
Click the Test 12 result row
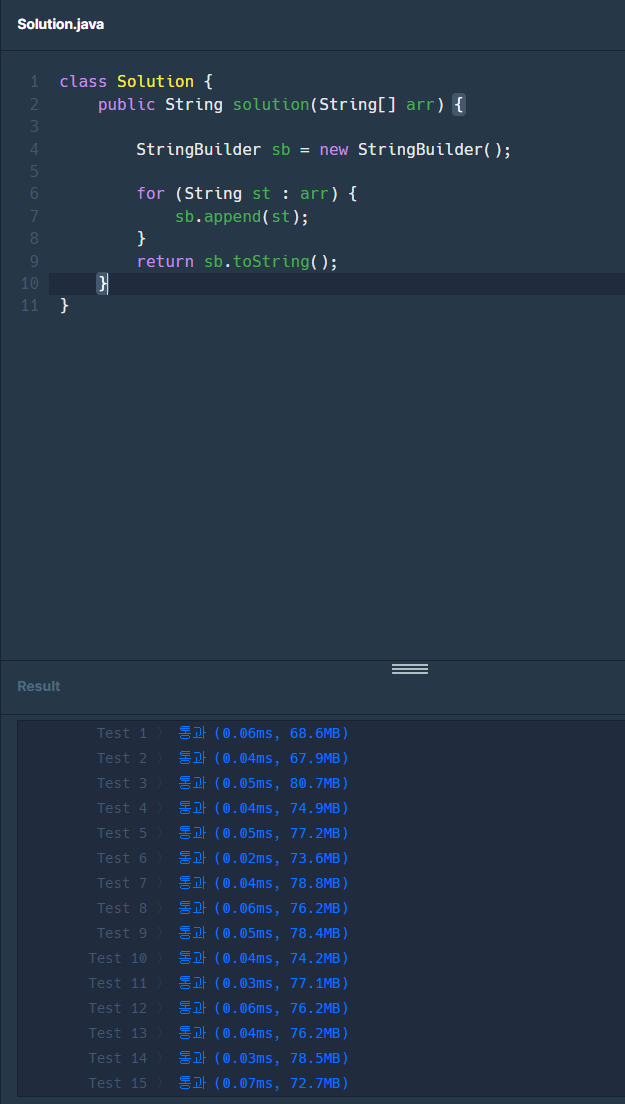(x=219, y=1008)
